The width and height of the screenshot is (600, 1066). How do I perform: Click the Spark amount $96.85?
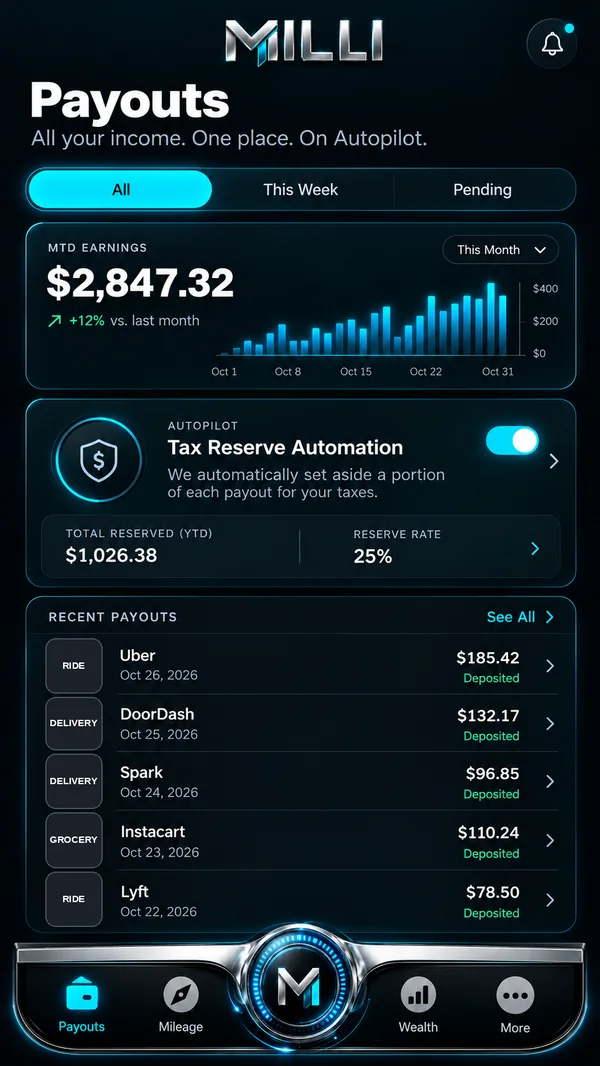point(493,773)
